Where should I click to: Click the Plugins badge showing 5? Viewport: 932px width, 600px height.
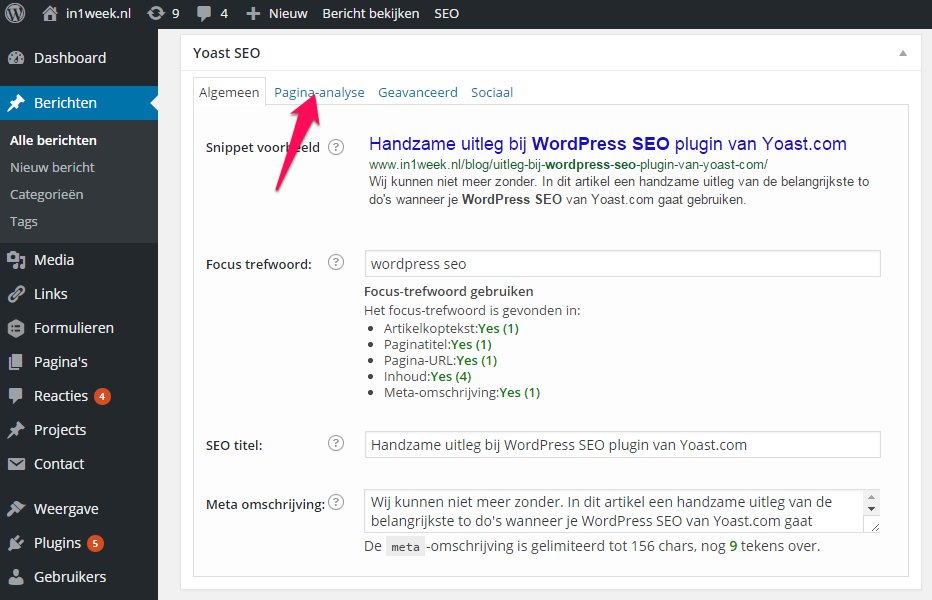point(95,543)
